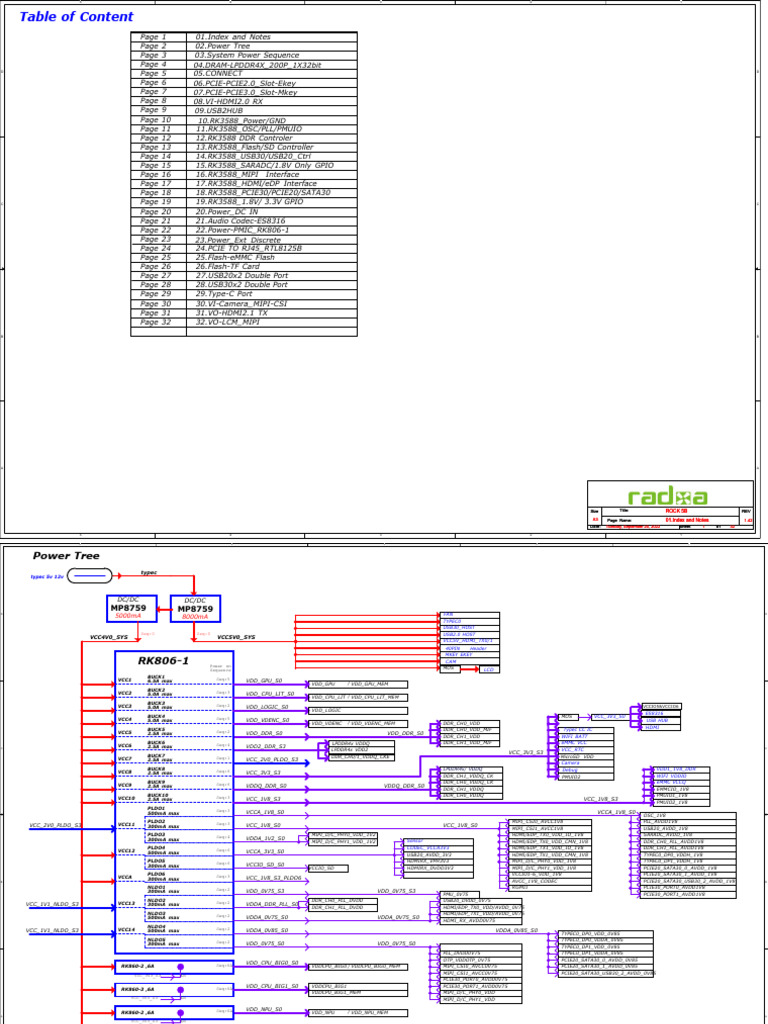Select the "RK860-3 _6A" regulator block

[174, 990]
